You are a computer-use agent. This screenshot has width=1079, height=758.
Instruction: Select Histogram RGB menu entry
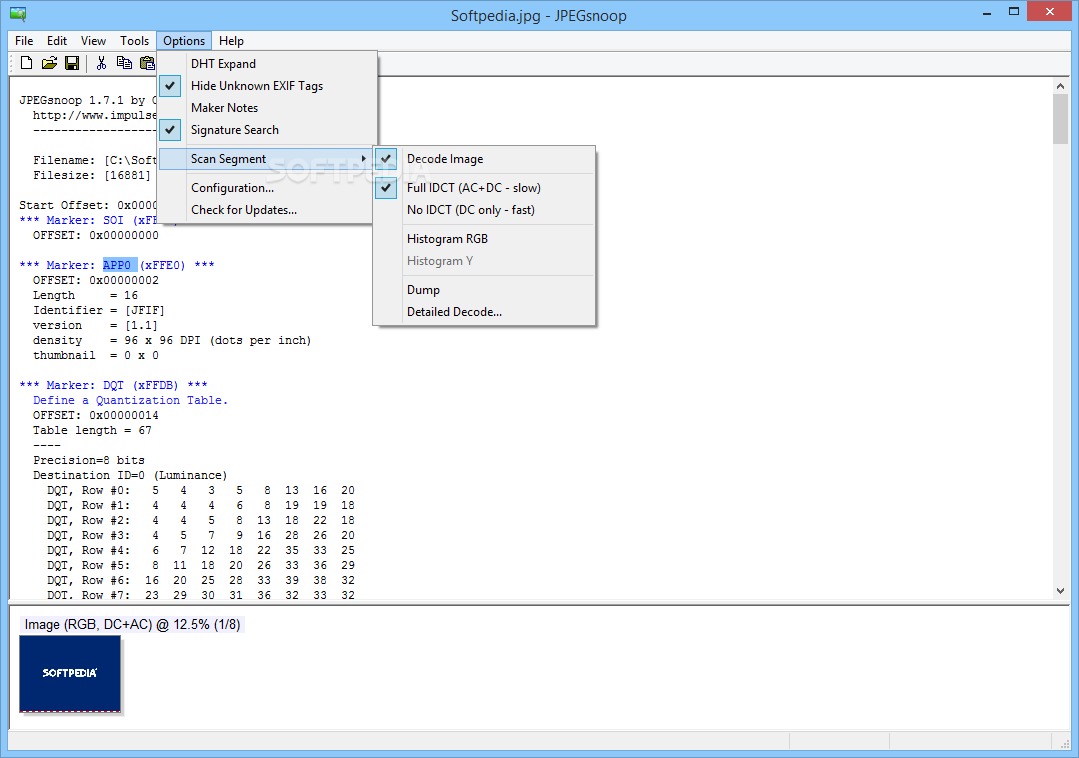484,239
